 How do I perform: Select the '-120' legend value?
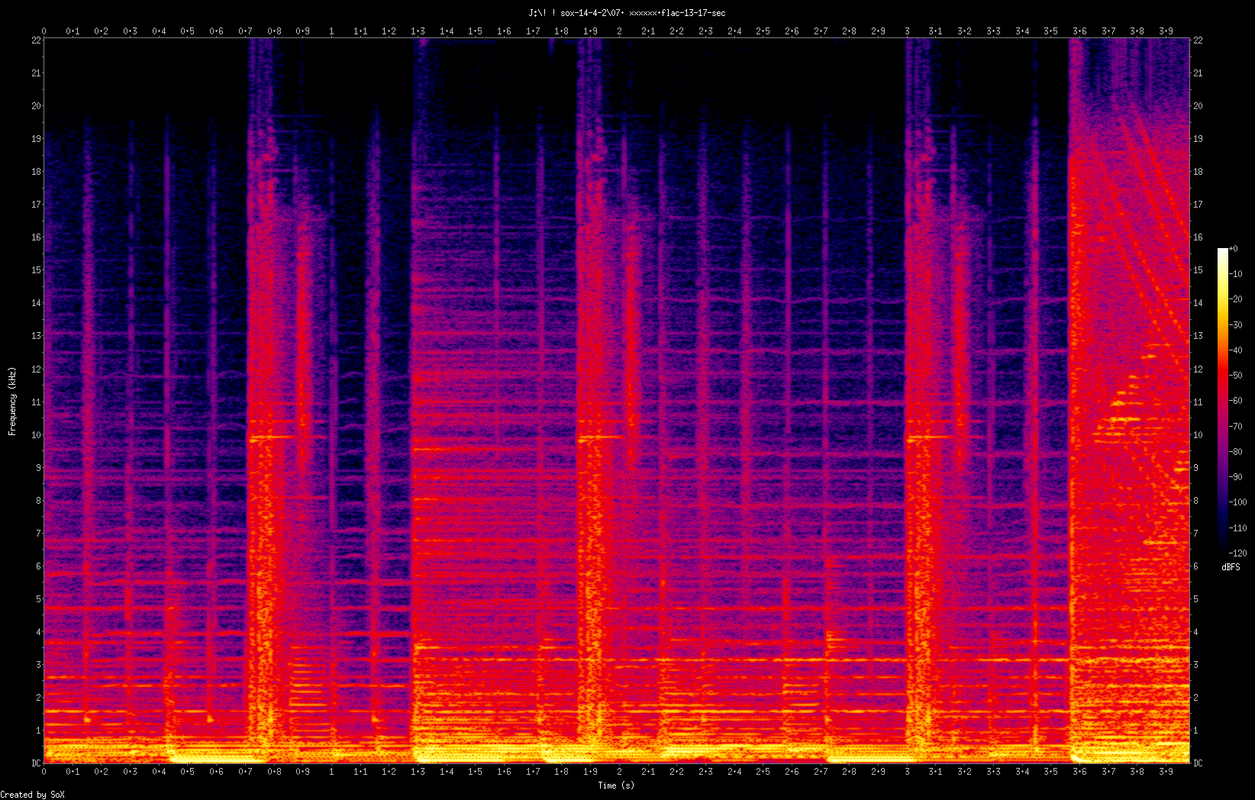[1239, 553]
